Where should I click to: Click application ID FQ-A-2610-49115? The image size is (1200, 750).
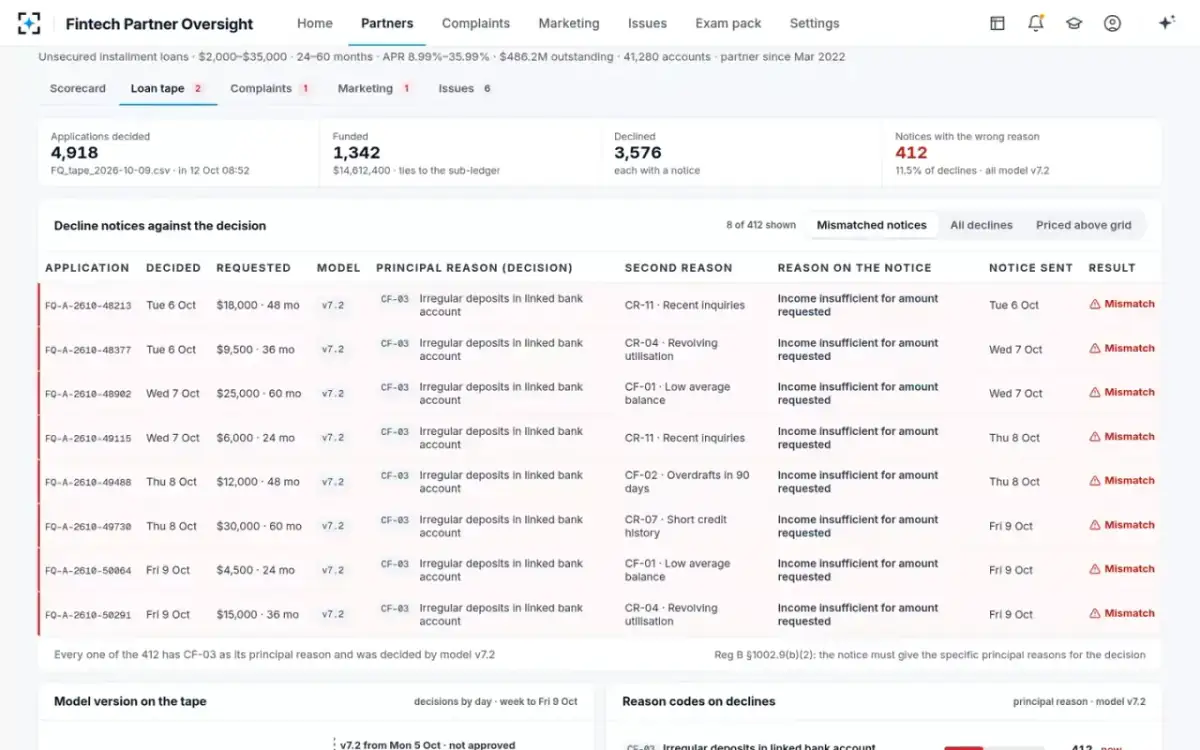[x=88, y=438]
